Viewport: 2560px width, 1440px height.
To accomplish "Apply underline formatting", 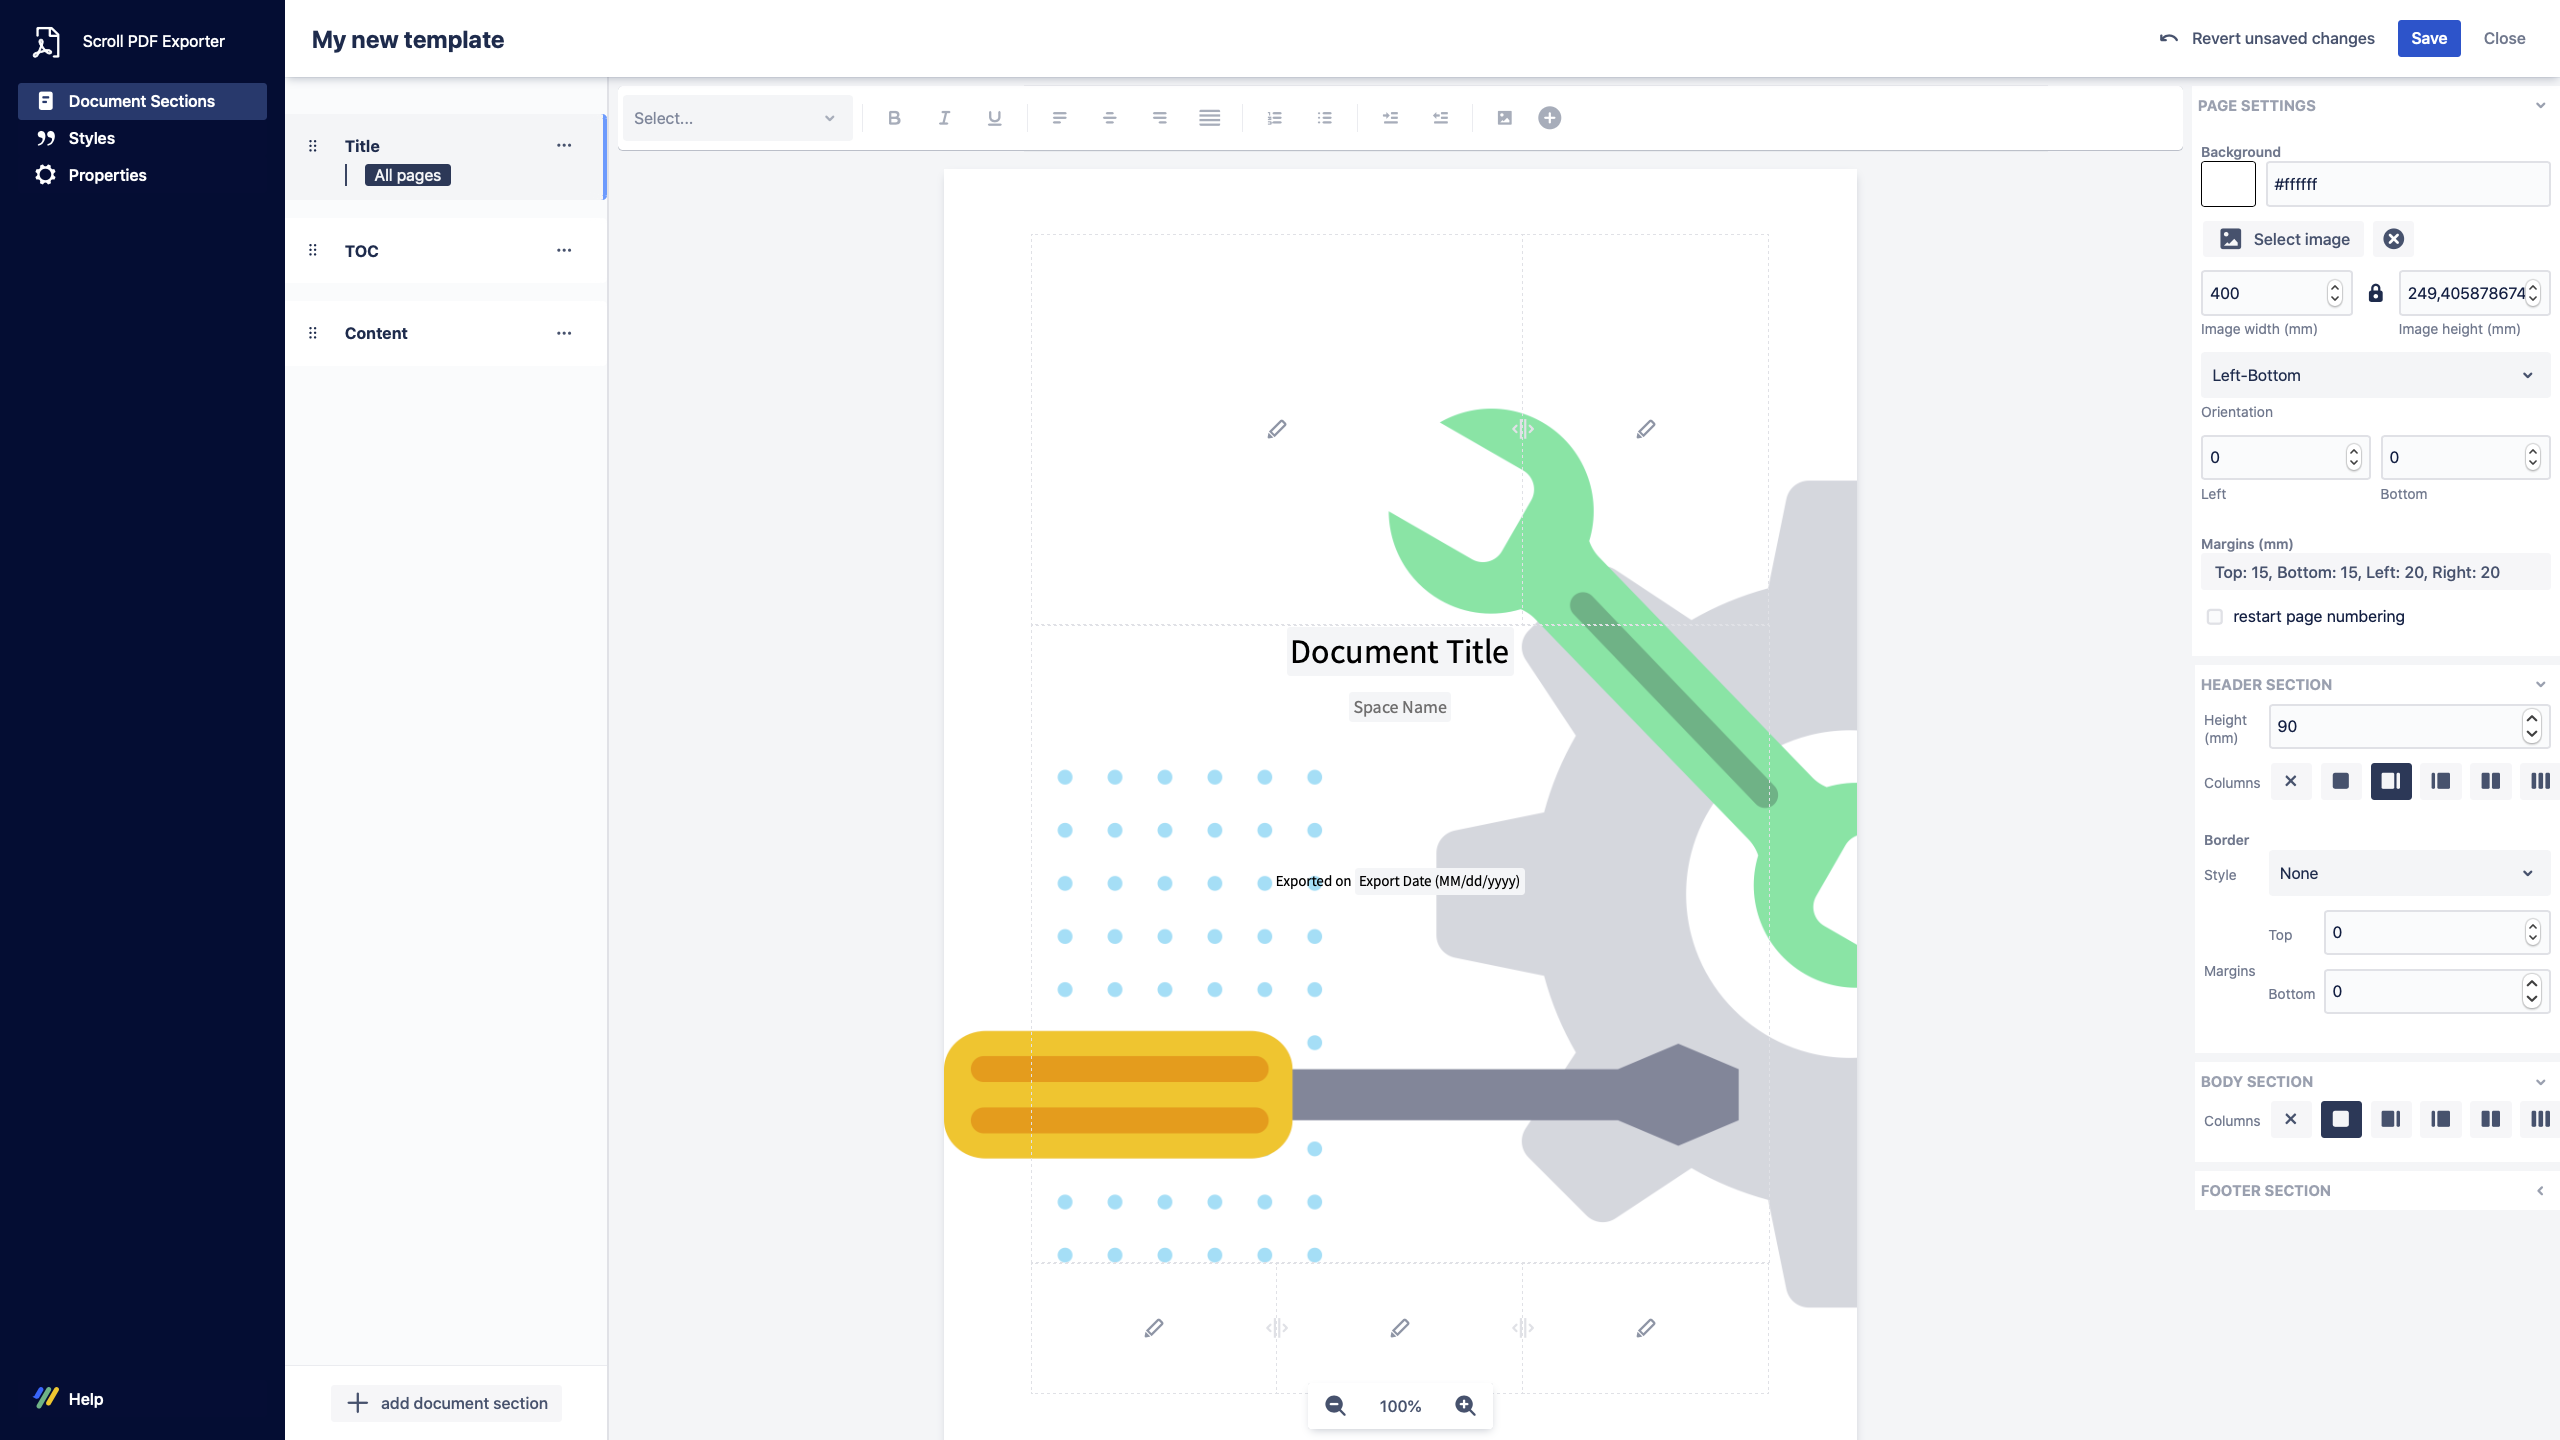I will click(994, 118).
